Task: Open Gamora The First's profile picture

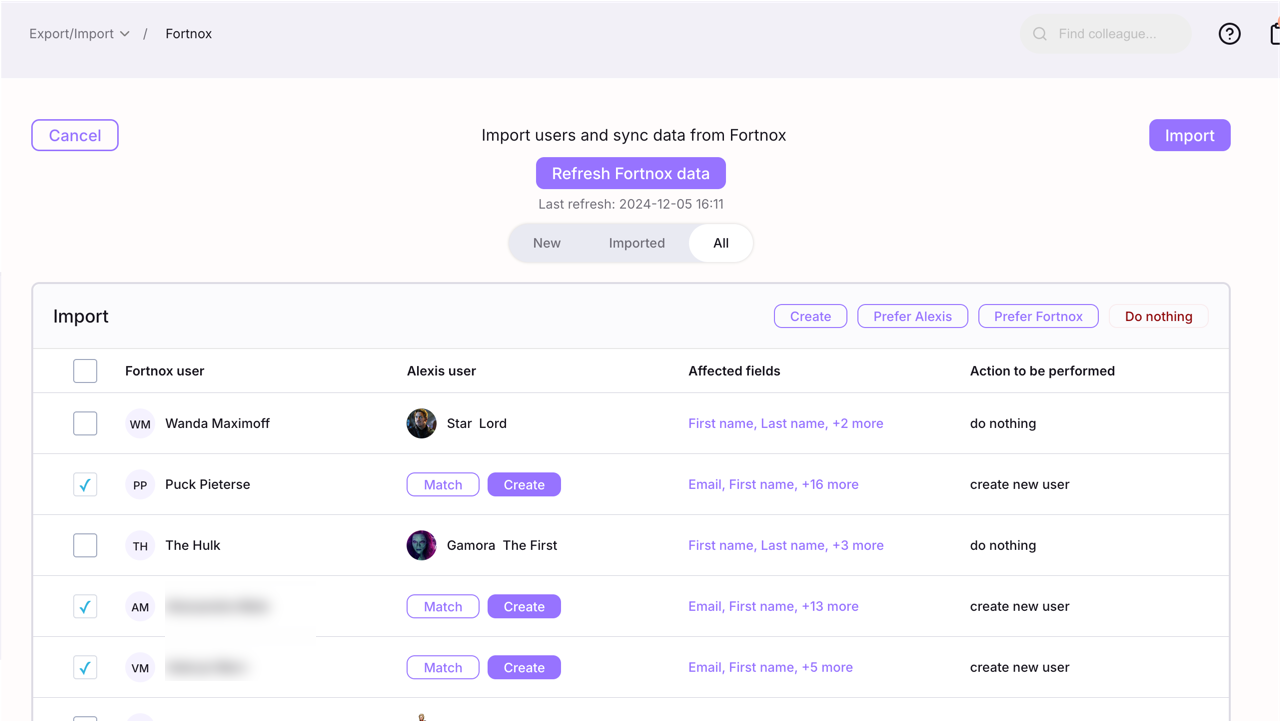Action: [422, 546]
